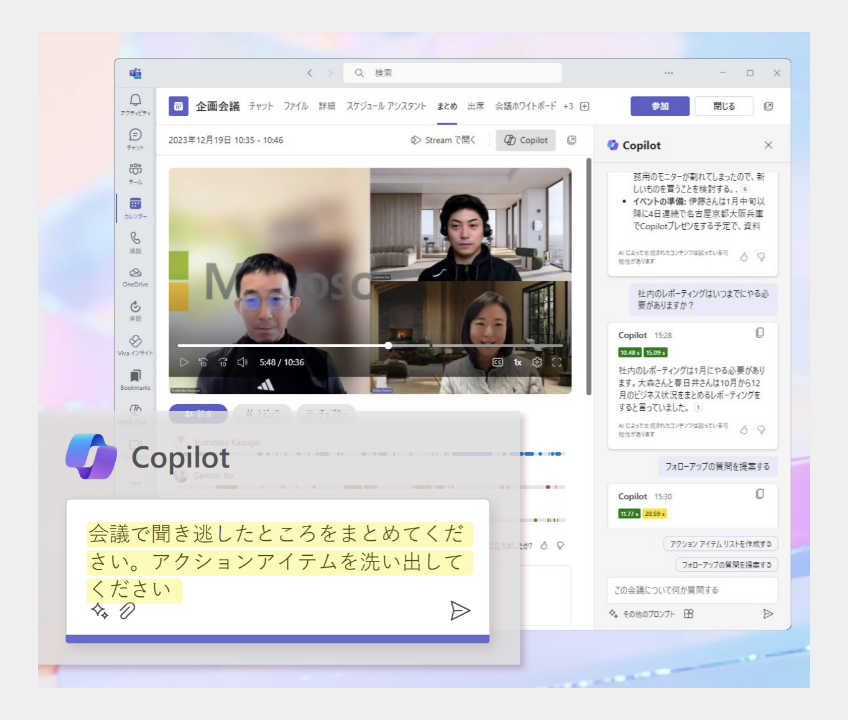The height and width of the screenshot is (720, 848).
Task: Mute the video player volume
Action: point(242,362)
